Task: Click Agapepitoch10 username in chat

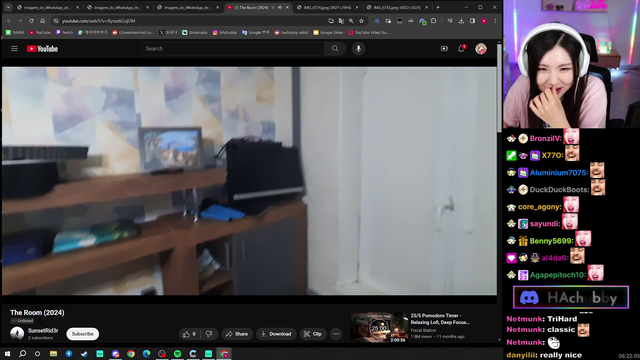Action: (558, 275)
